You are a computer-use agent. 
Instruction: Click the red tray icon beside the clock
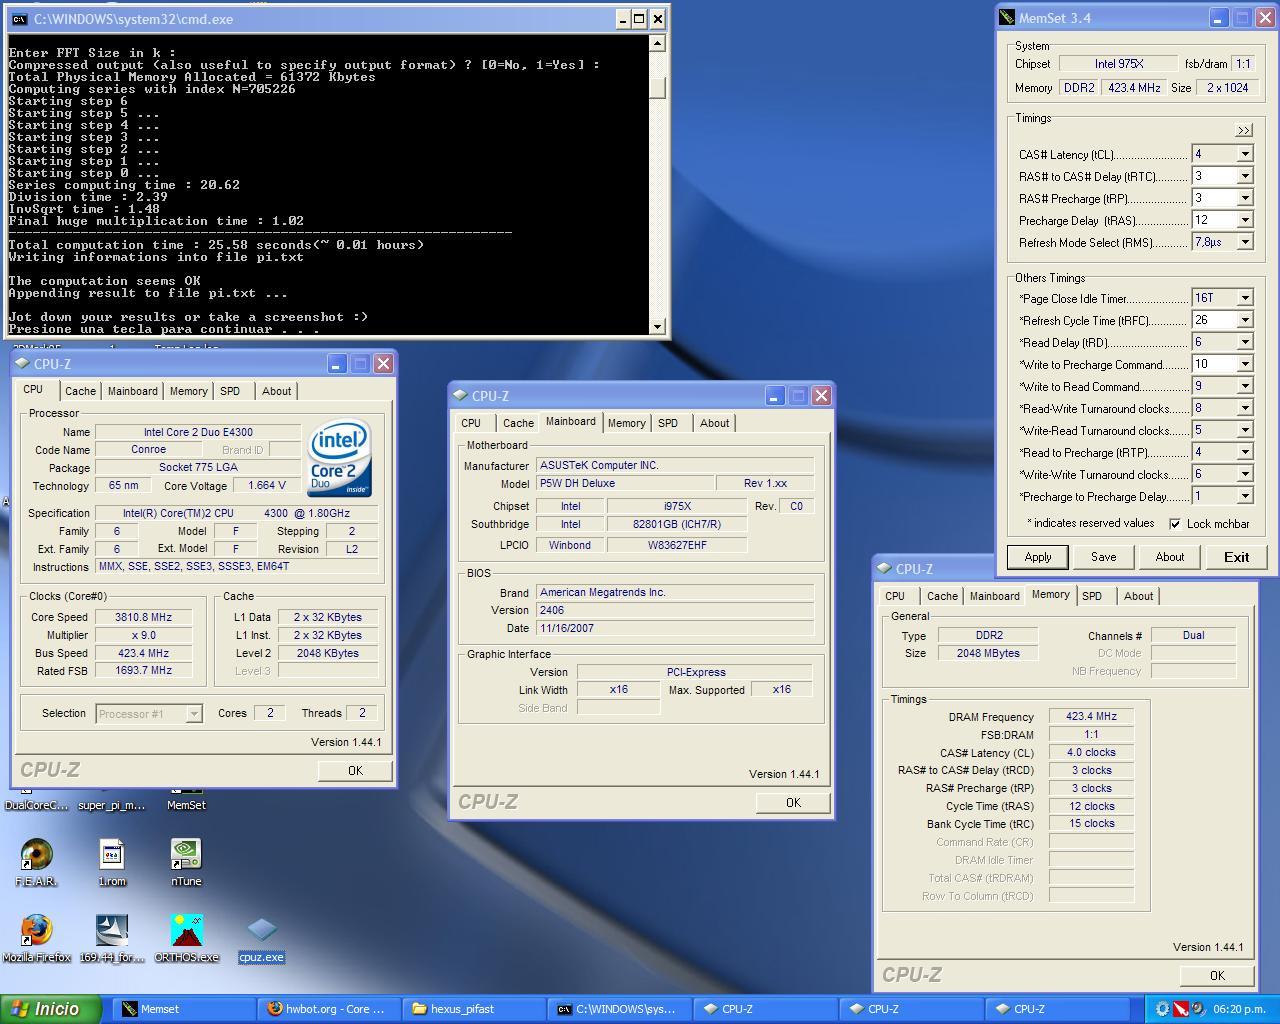coord(1180,1009)
